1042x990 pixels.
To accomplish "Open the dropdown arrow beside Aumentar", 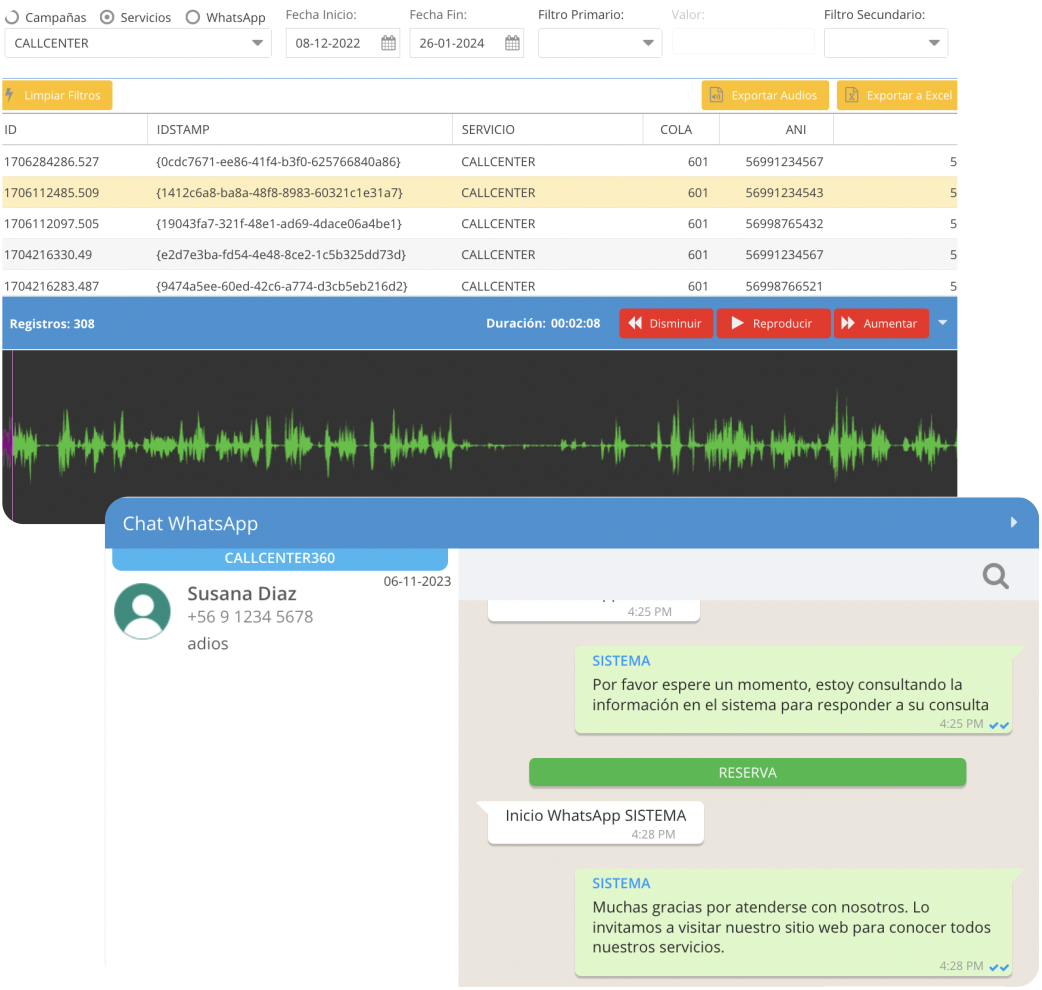I will pos(943,323).
